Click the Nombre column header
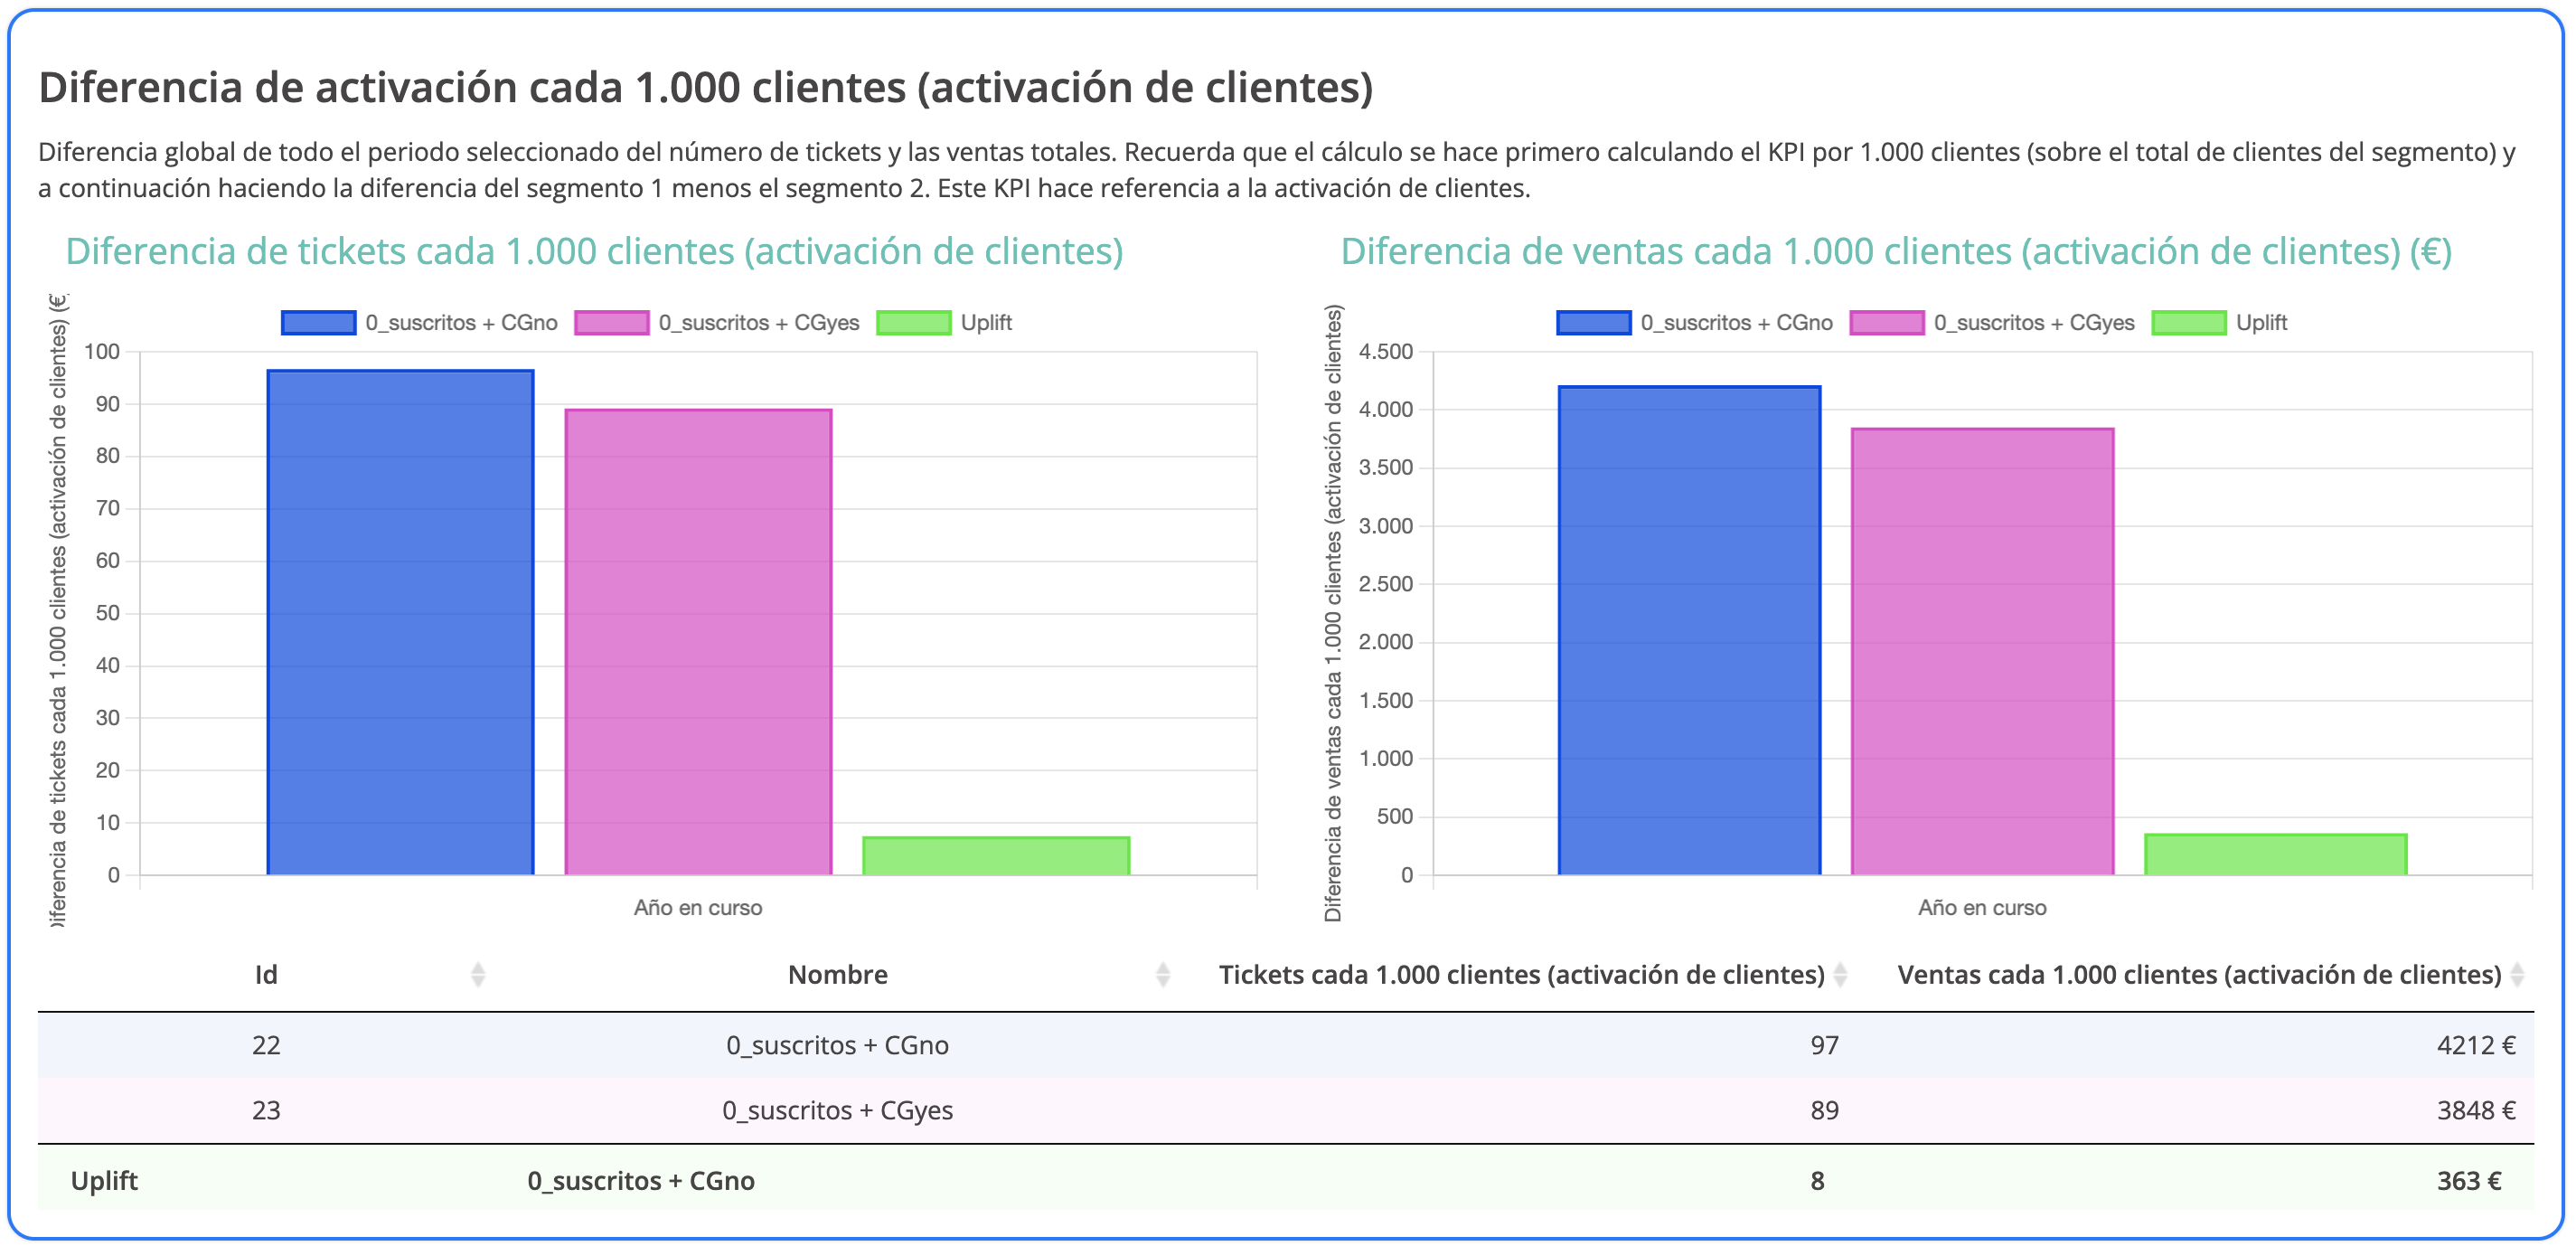The image size is (2576, 1246). coord(837,975)
